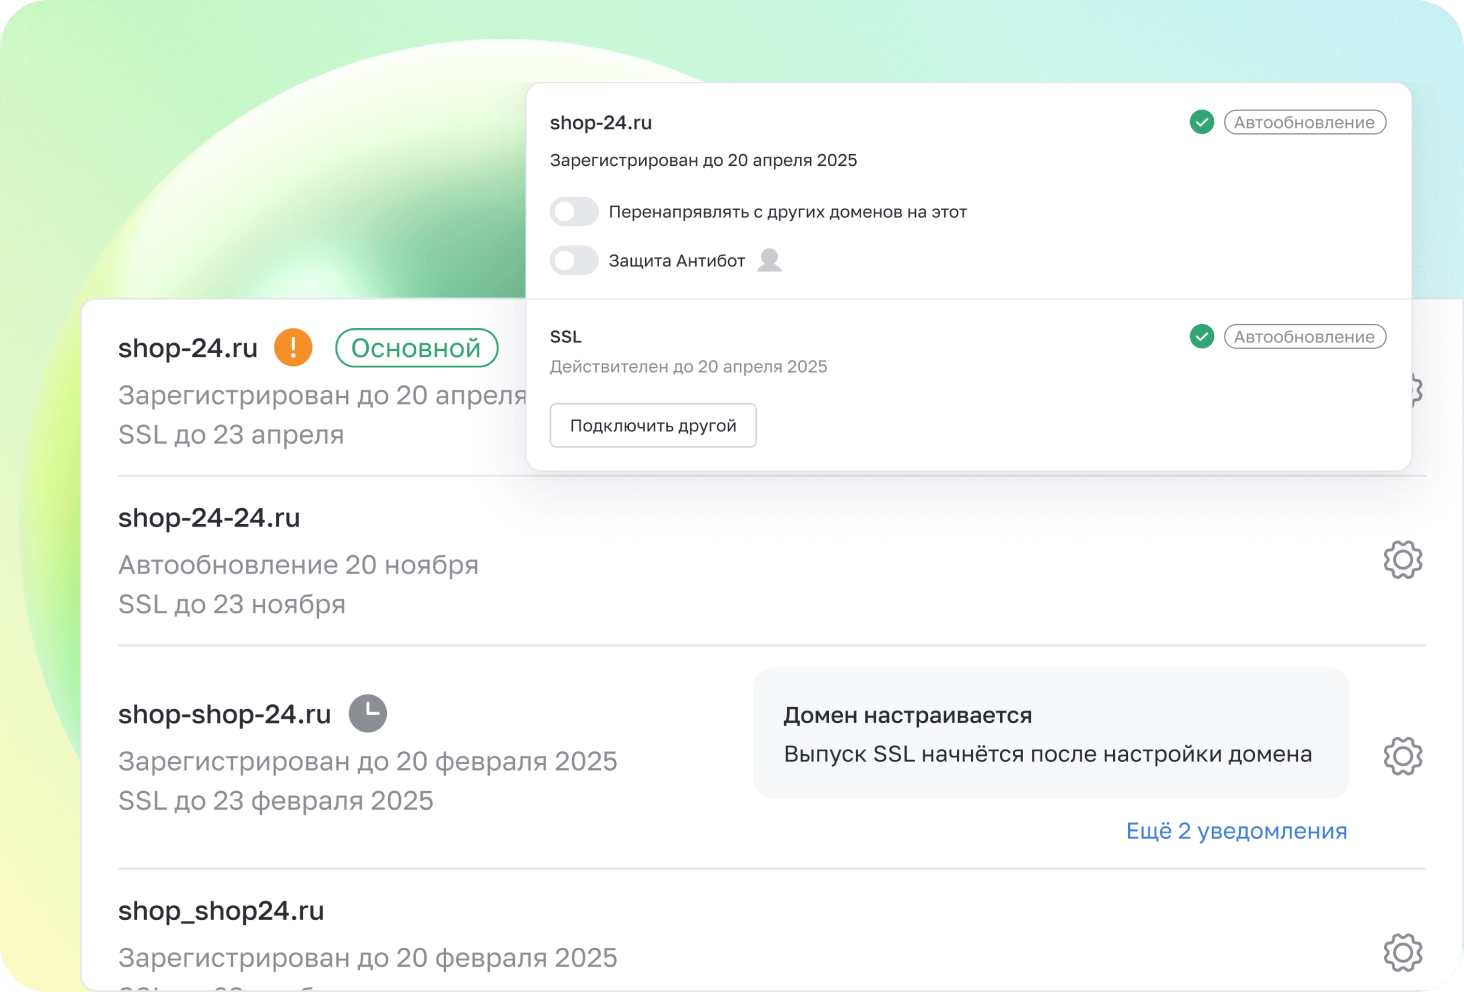Click Автообновление badge for domain registration
Image resolution: width=1464 pixels, height=992 pixels.
coord(1304,122)
